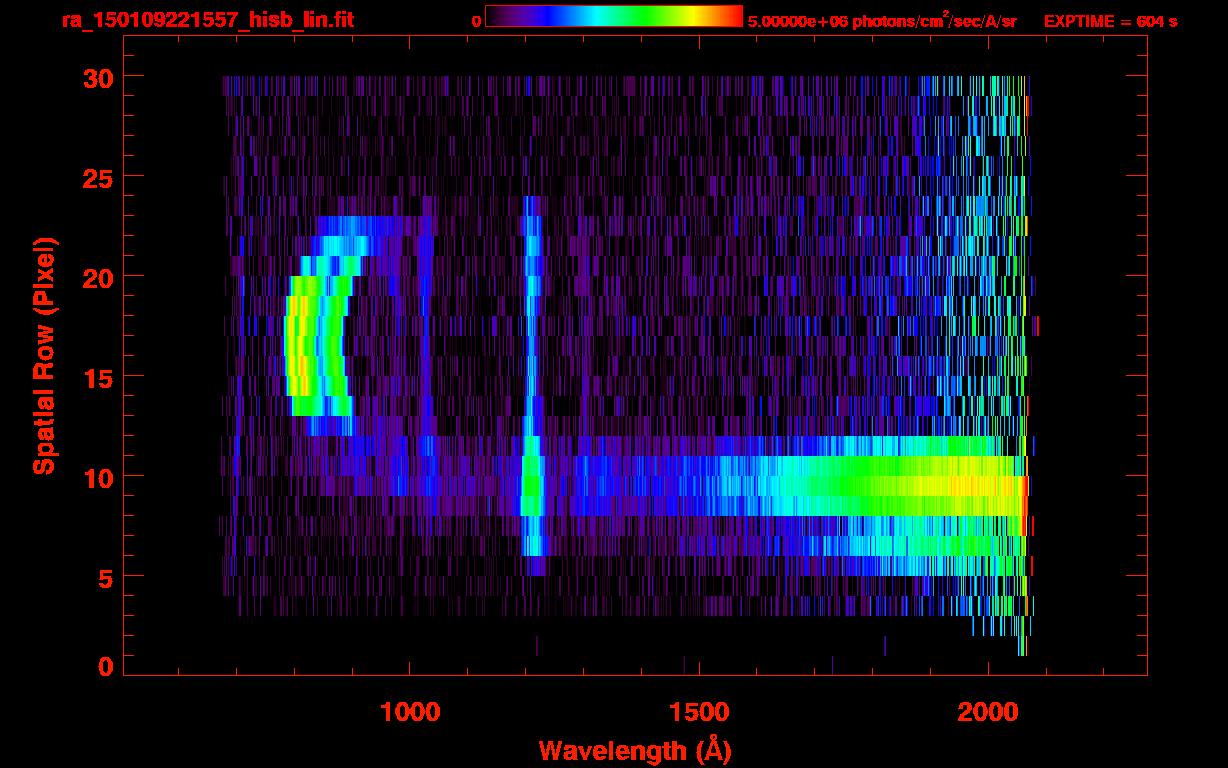The width and height of the screenshot is (1228, 768).
Task: Click the y-axis tick label 30
Action: click(x=96, y=77)
